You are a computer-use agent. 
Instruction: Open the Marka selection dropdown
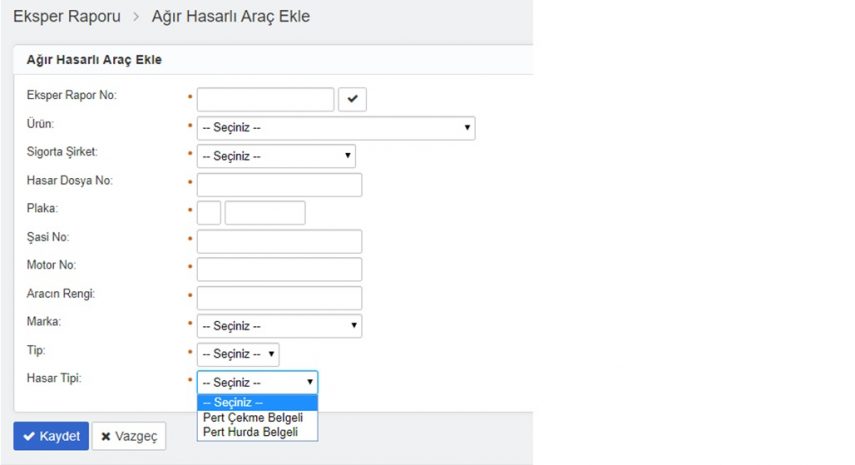pos(279,326)
